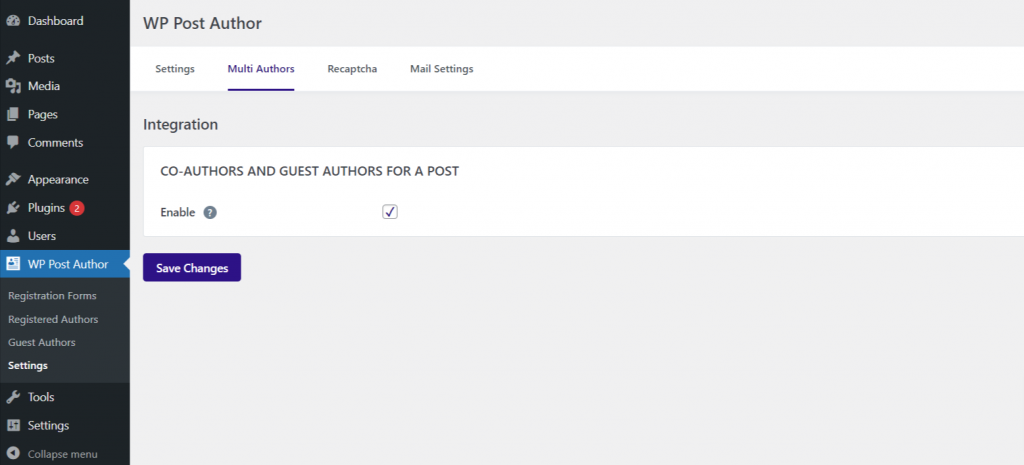The image size is (1024, 465).
Task: Uncheck the Enable co-authors checkbox
Action: tap(390, 212)
